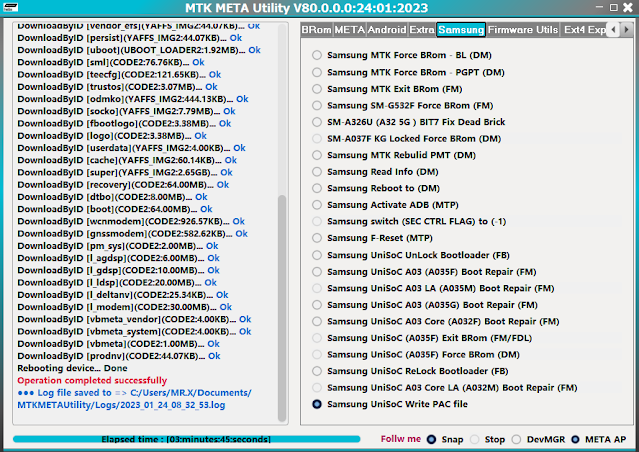Select UniSoC A03 LA (A035M) Boot Repair

pos(433,288)
